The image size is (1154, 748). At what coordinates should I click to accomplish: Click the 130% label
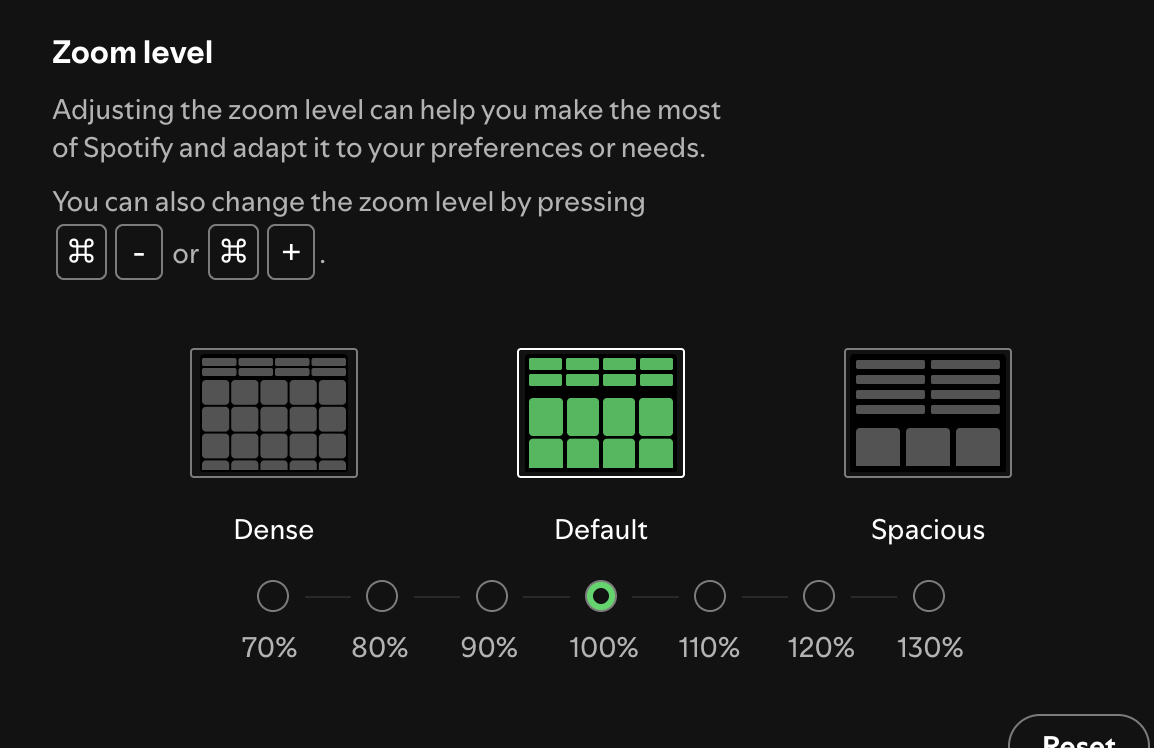930,648
